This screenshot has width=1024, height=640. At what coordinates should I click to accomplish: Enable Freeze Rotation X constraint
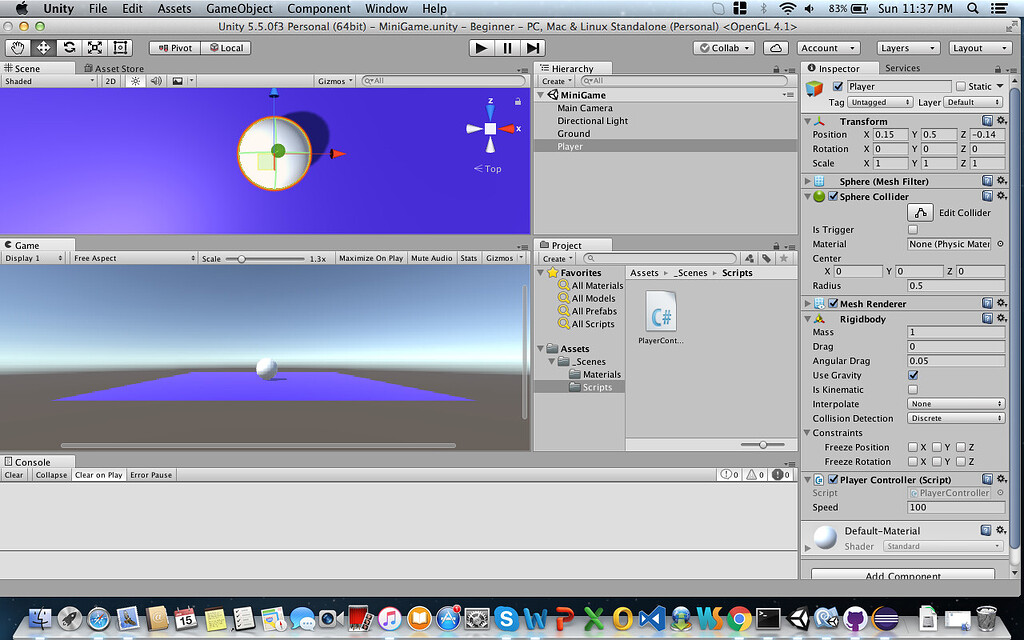tap(913, 461)
